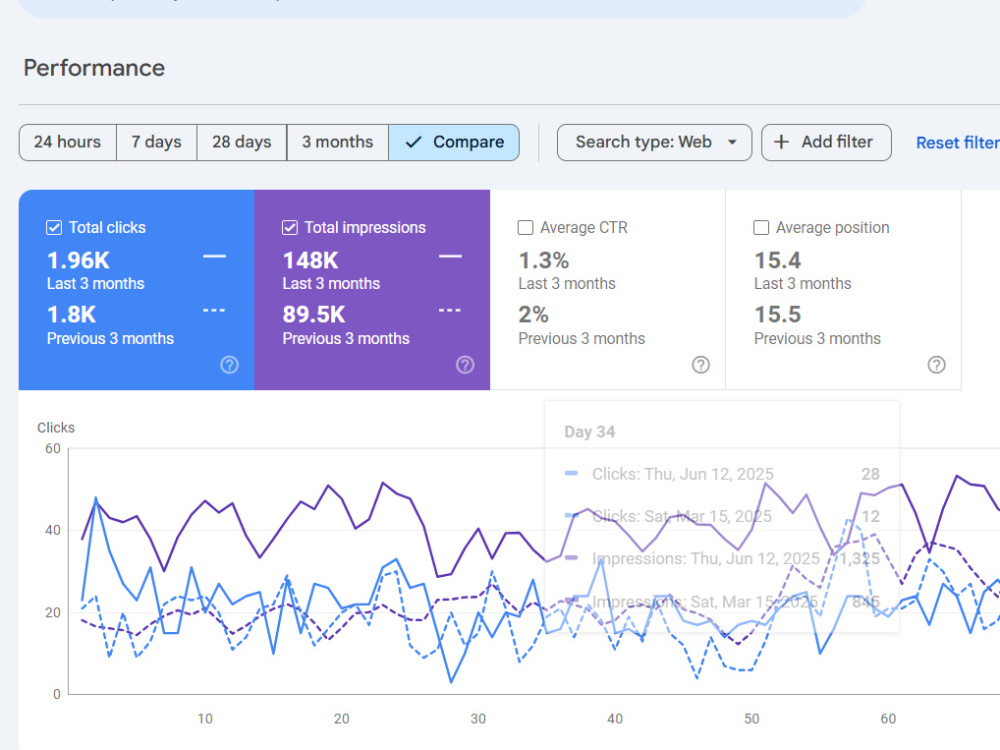Viewport: 1000px width, 750px height.
Task: Click the Clicks axis label on chart
Action: click(x=56, y=428)
